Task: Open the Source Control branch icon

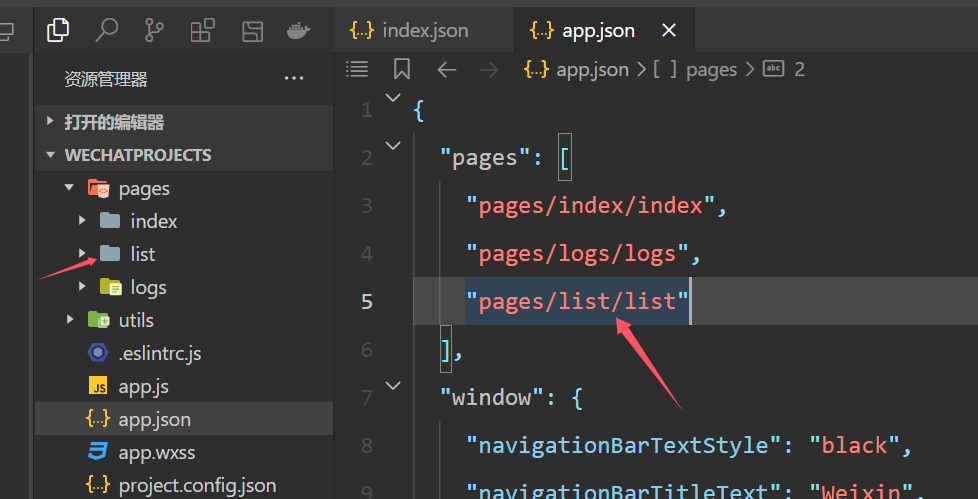Action: coord(154,29)
